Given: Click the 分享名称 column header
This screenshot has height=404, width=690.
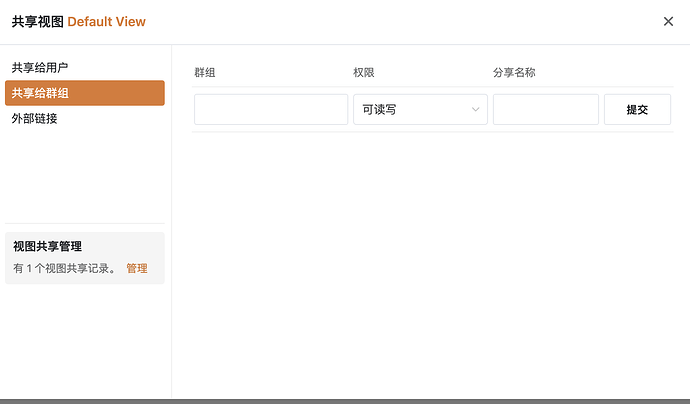Looking at the screenshot, I should (514, 73).
